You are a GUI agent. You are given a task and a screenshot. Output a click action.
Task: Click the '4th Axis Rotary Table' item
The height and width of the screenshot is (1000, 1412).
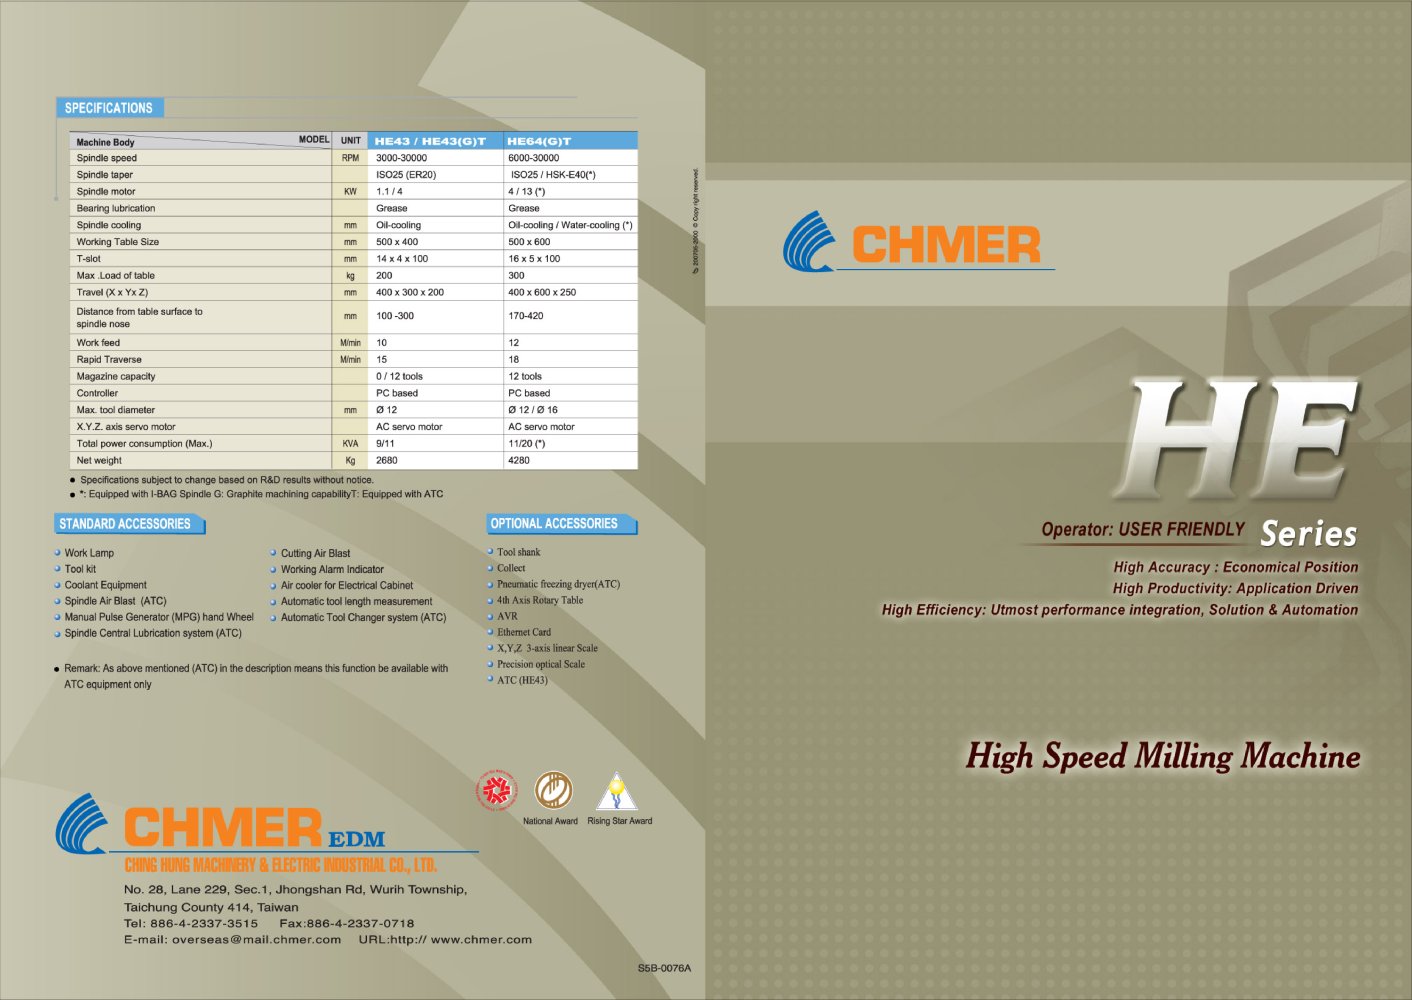click(x=540, y=600)
